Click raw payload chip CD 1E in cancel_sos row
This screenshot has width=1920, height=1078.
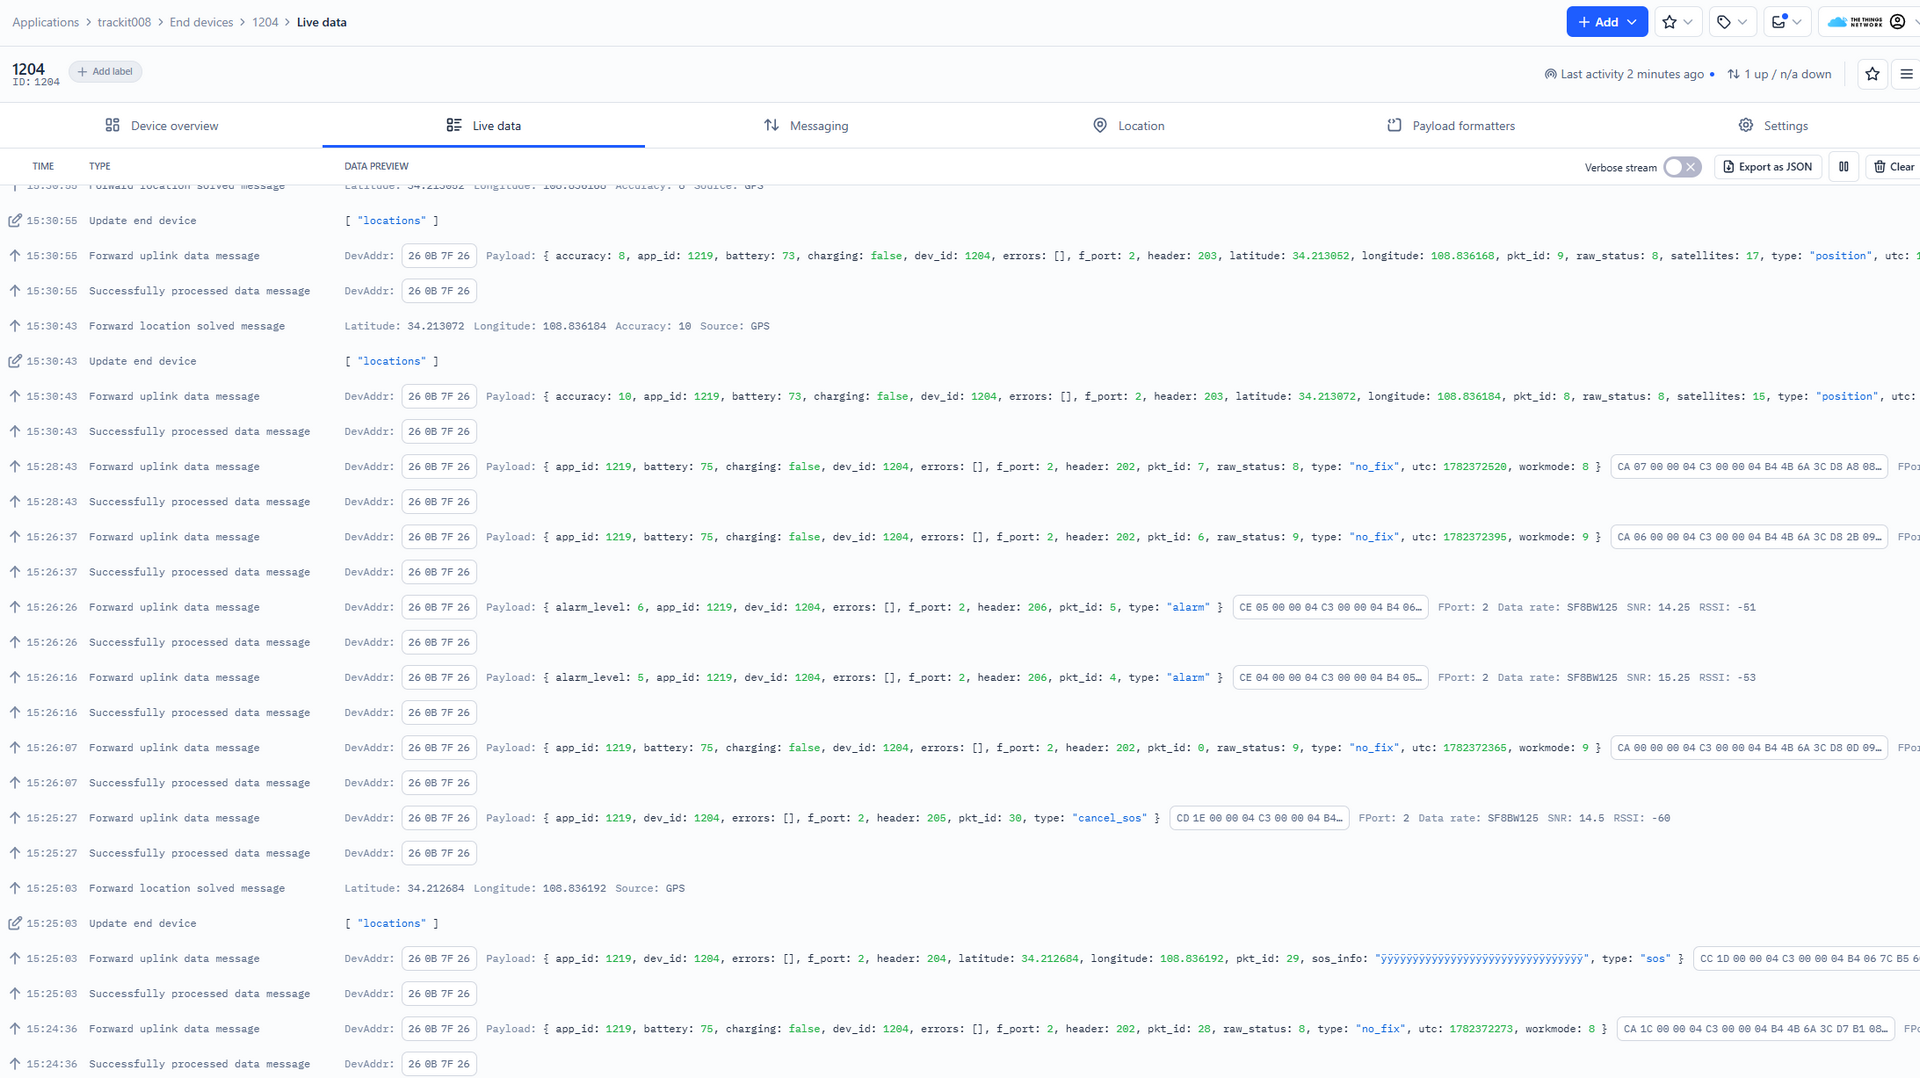click(1259, 818)
